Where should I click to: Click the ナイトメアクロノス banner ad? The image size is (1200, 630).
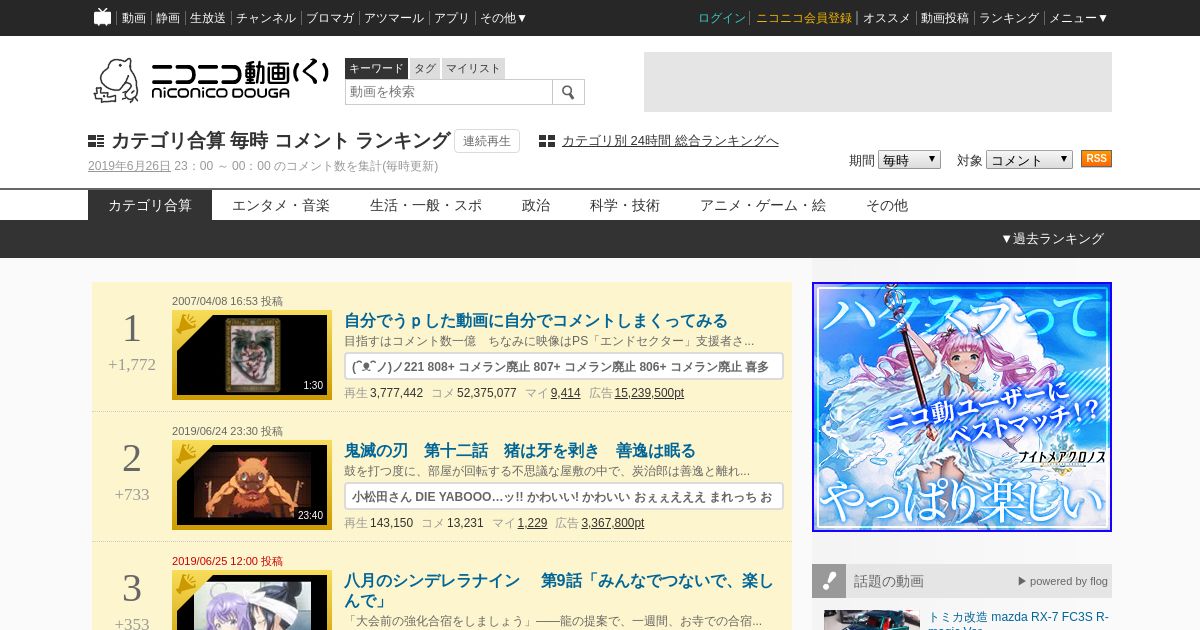pos(962,407)
